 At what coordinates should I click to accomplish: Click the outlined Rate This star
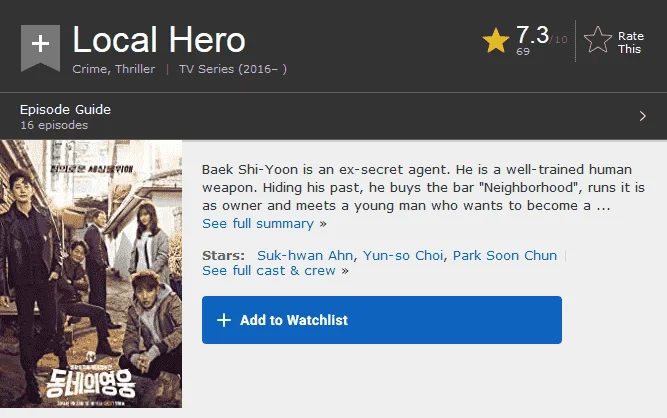click(x=598, y=40)
